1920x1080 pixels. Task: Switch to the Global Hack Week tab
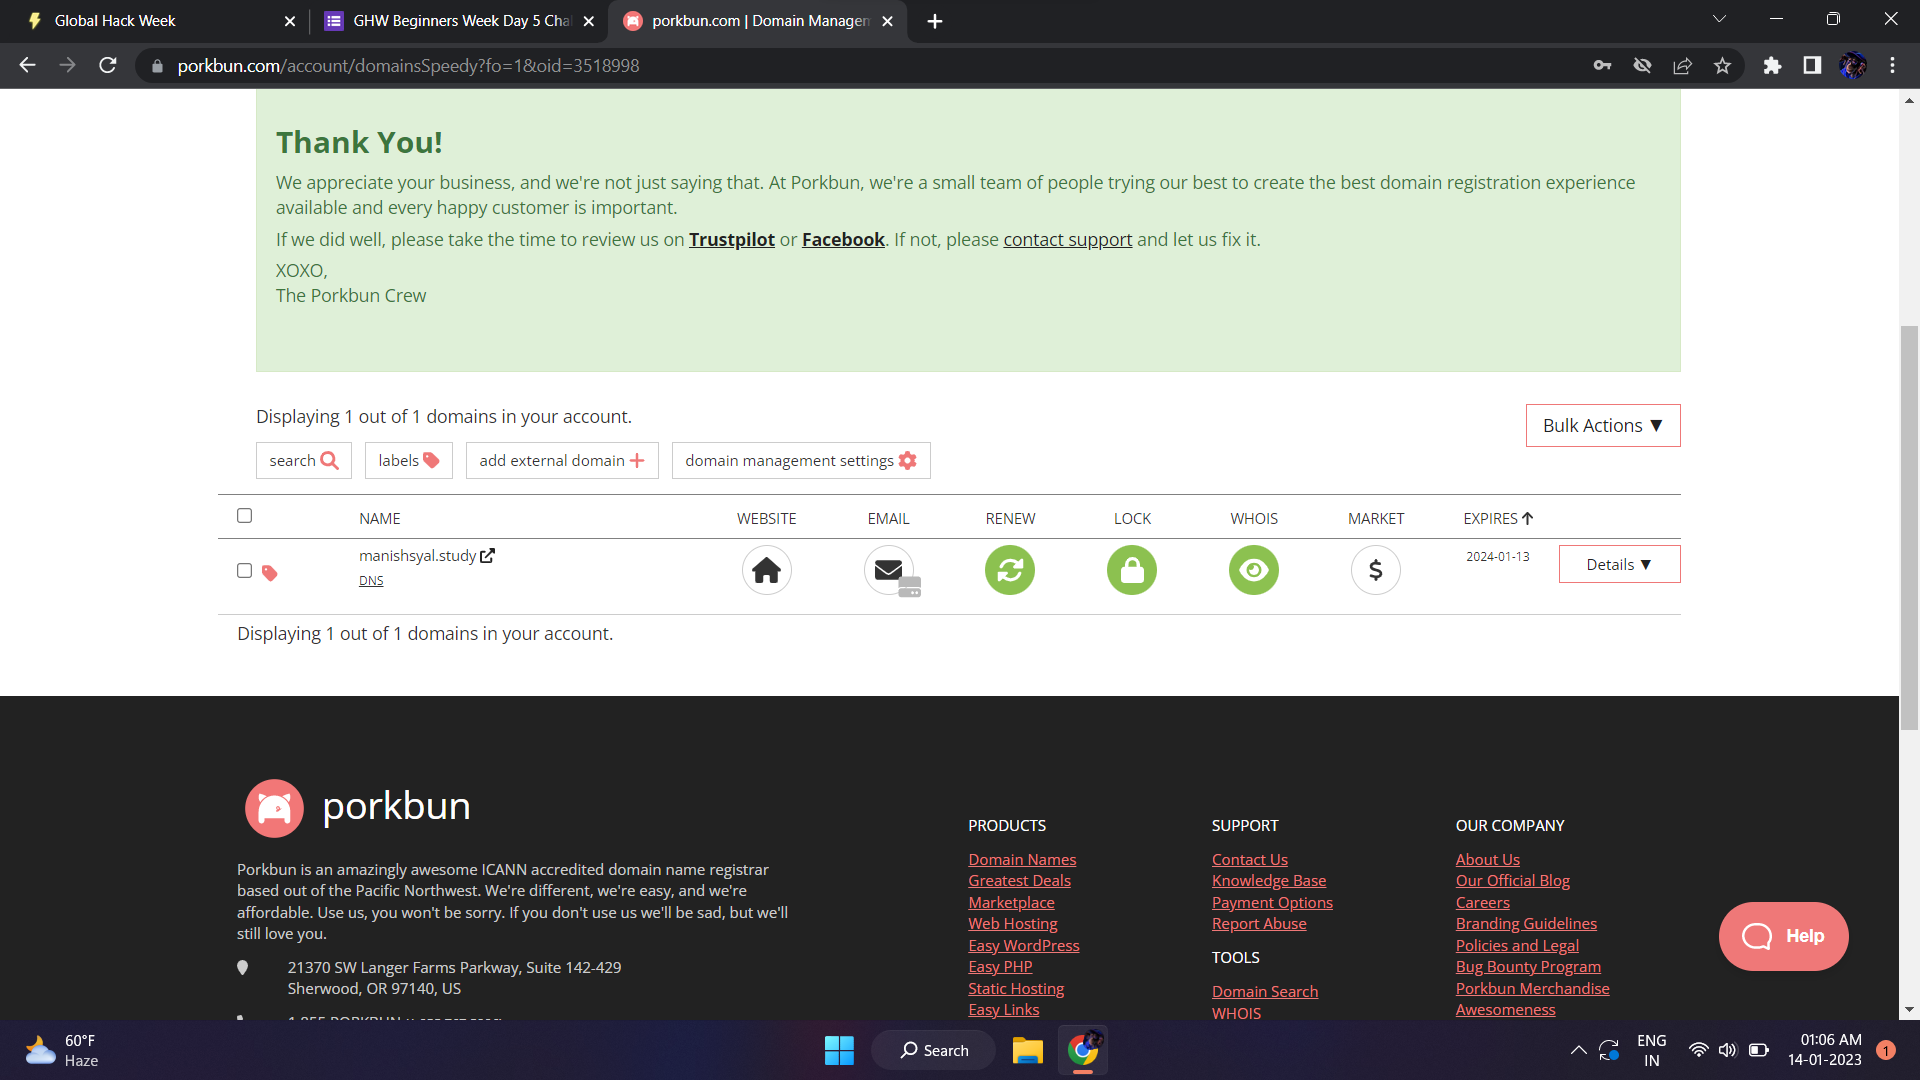[x=115, y=21]
